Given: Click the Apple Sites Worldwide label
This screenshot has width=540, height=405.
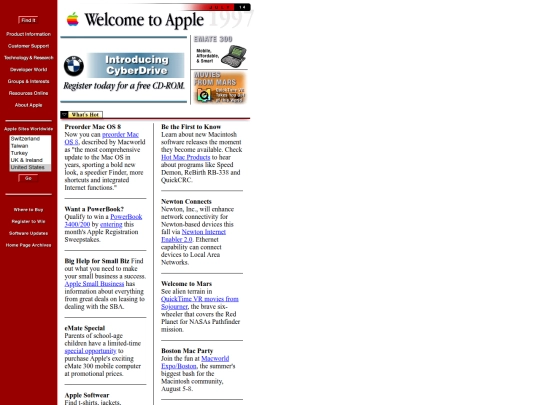Looking at the screenshot, I should 29,129.
